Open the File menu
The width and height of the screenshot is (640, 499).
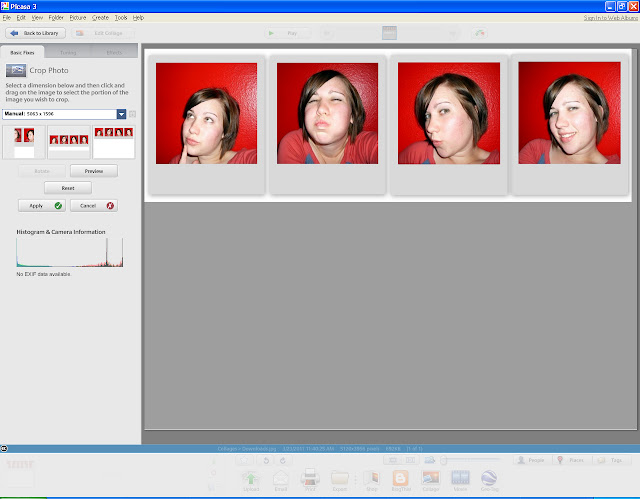[7, 18]
